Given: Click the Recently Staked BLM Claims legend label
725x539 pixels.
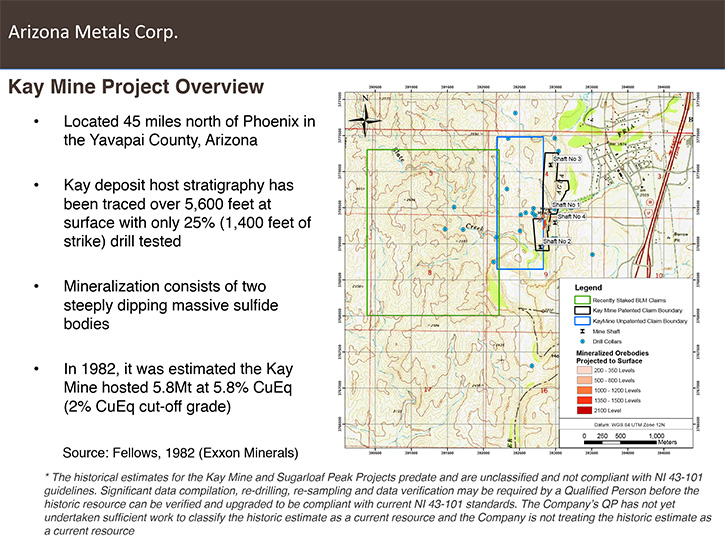Looking at the screenshot, I should 629,300.
